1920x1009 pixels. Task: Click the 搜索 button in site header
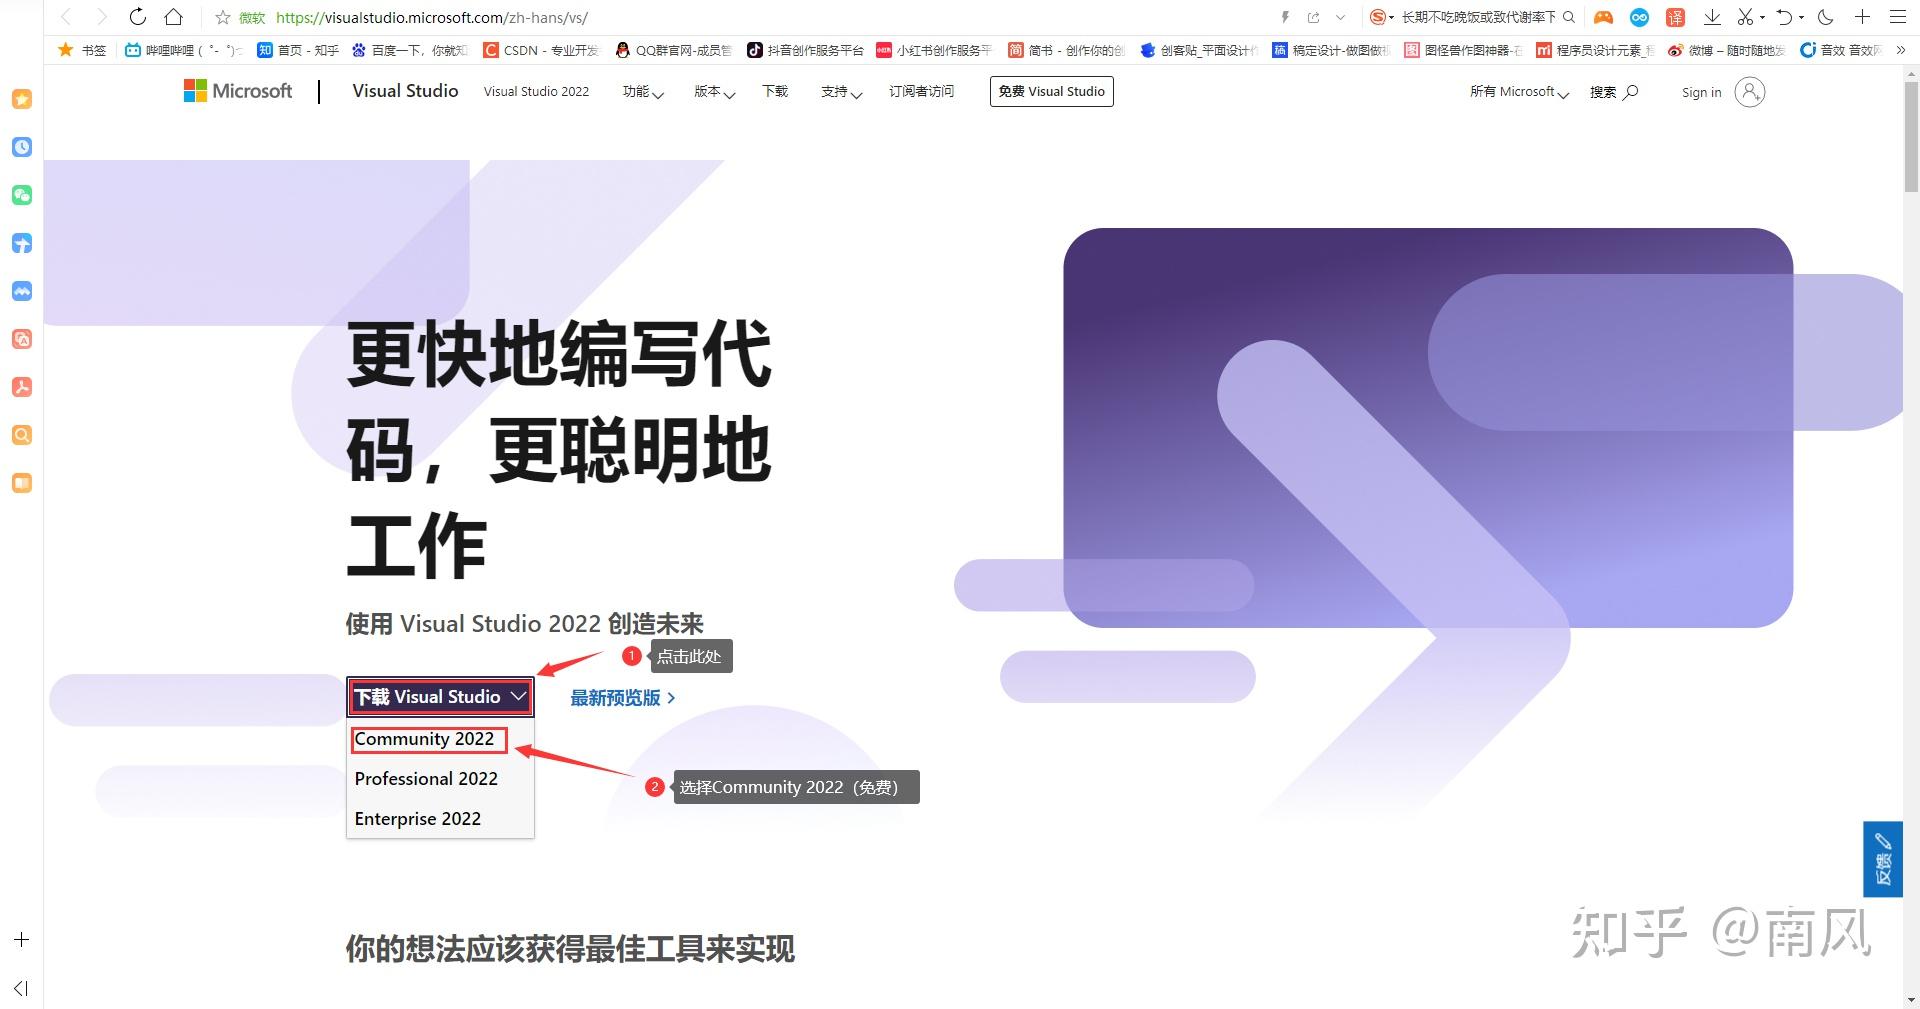tap(1614, 92)
